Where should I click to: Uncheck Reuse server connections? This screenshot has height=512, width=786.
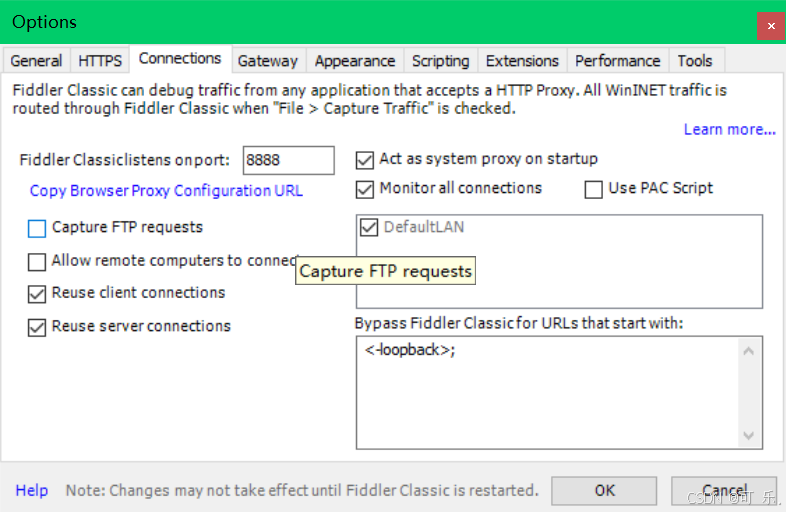tap(37, 327)
